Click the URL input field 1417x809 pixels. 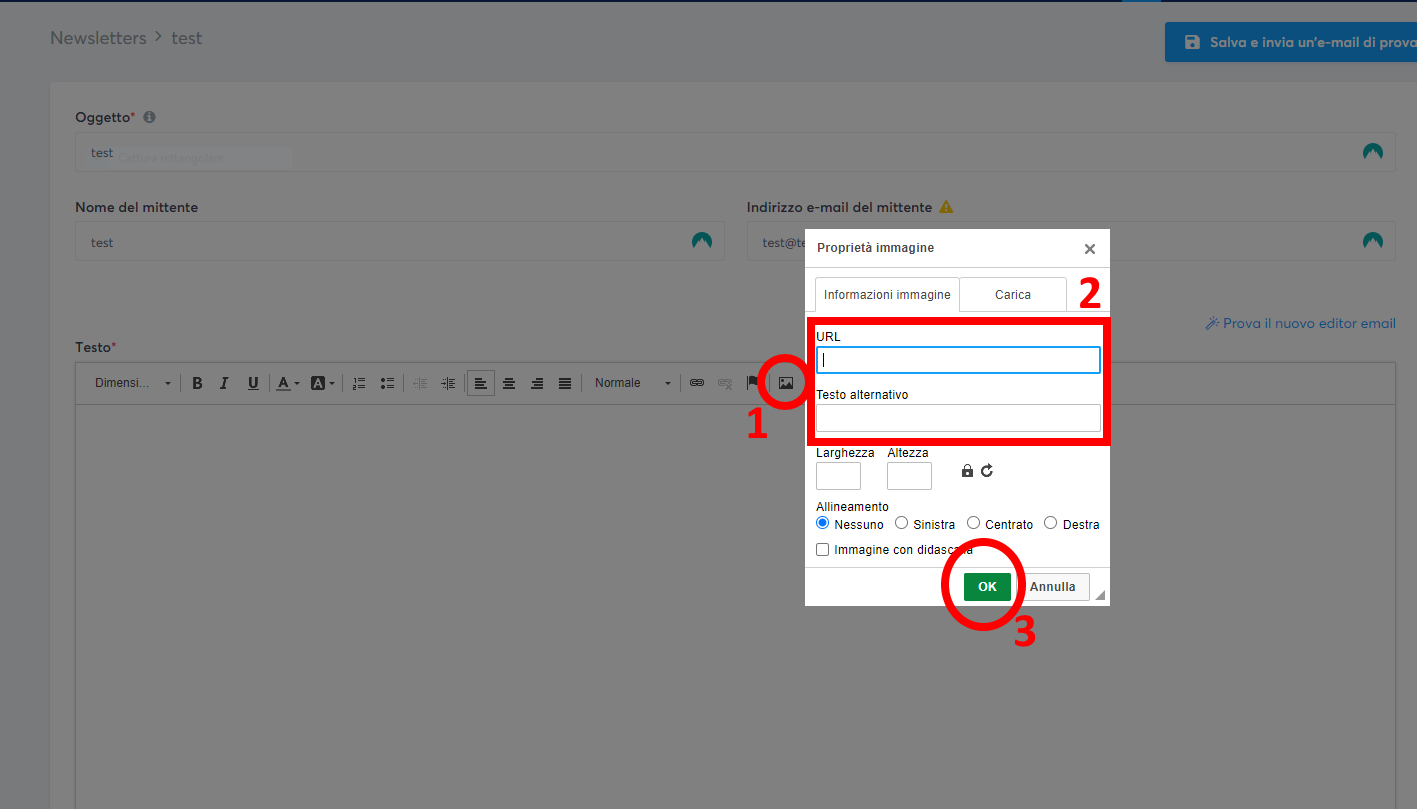[x=957, y=359]
